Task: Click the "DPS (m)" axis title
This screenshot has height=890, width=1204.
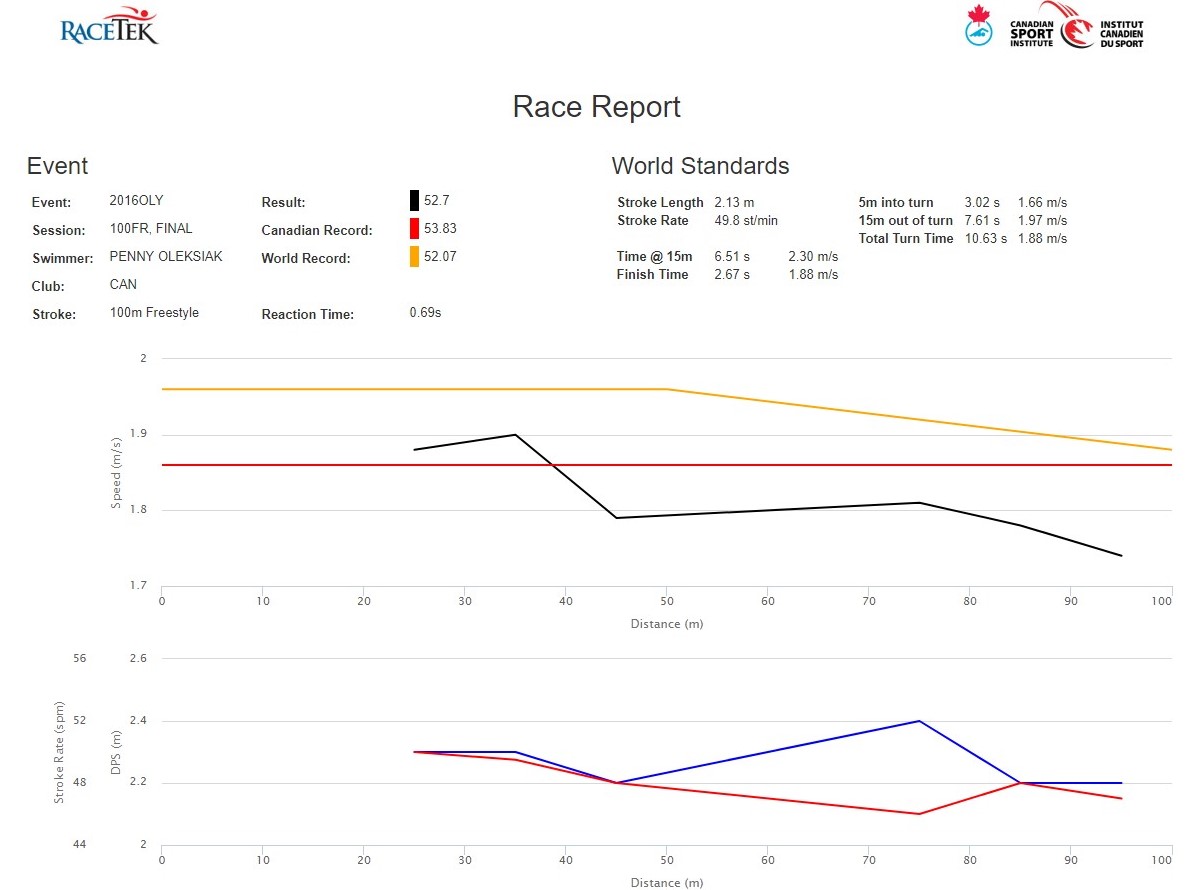Action: click(x=117, y=752)
